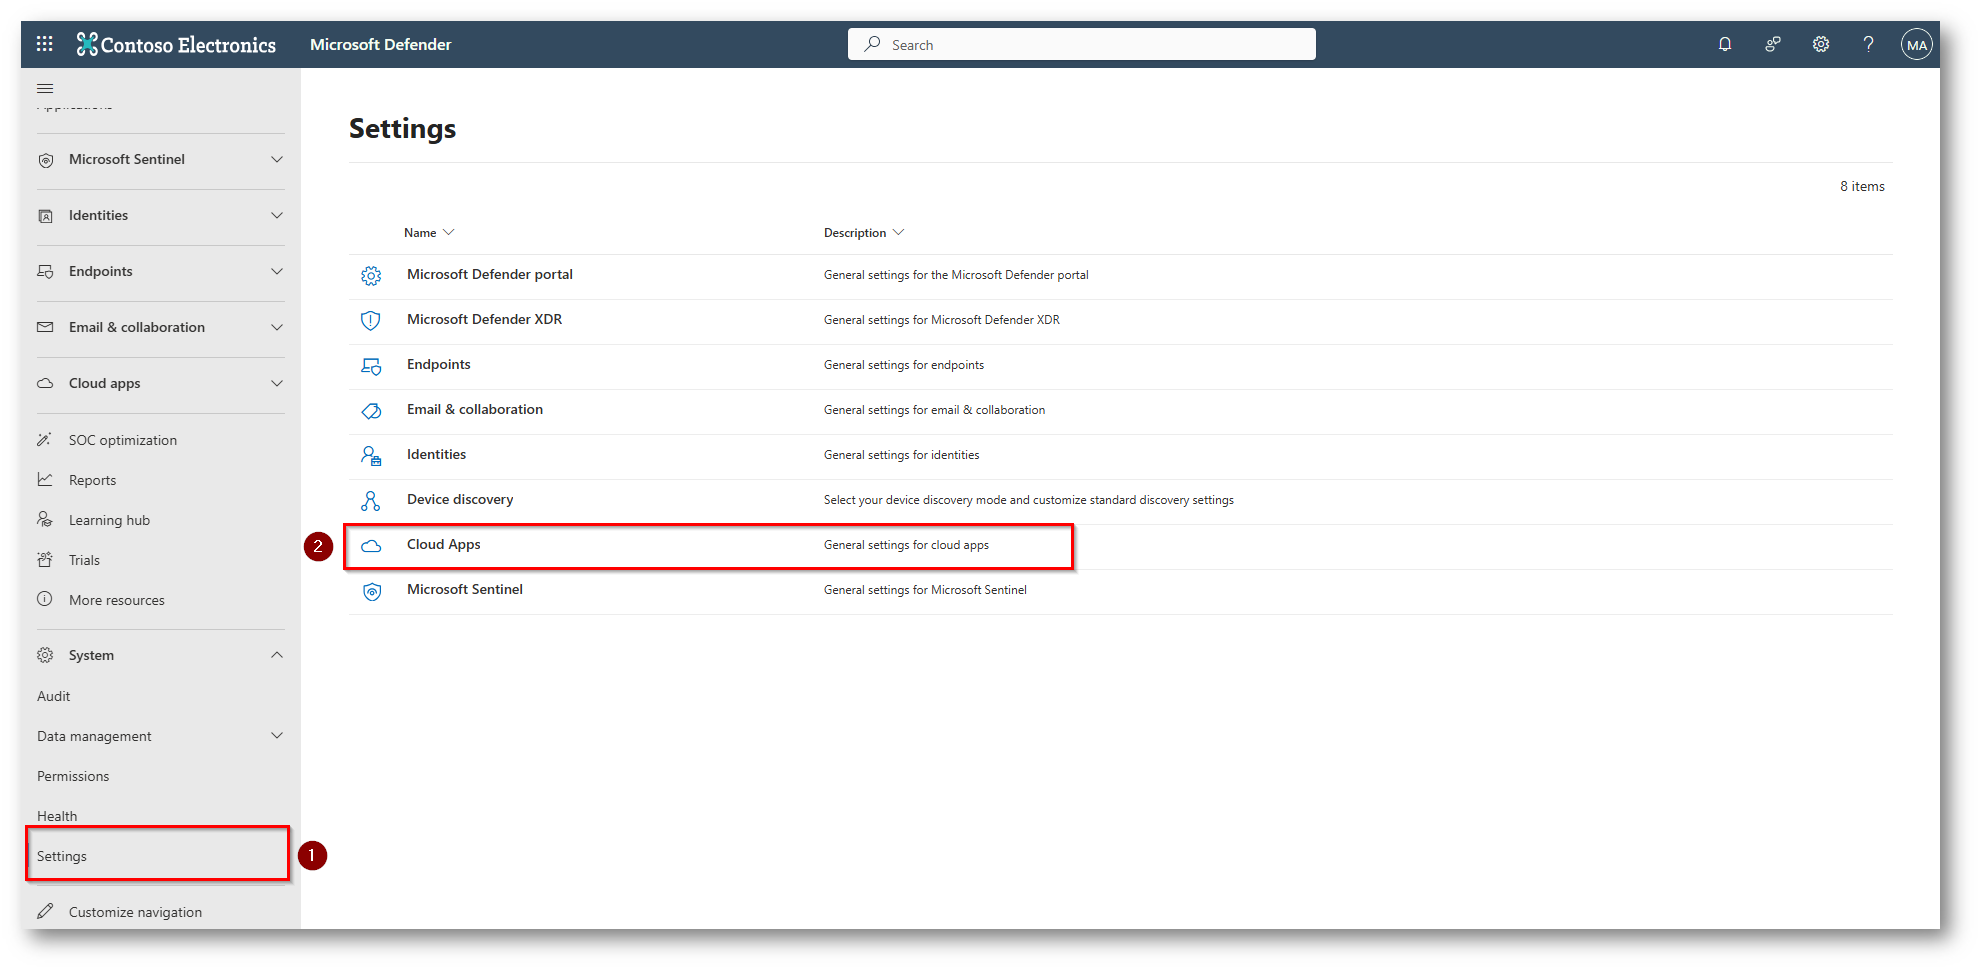Expand the Endpoints sidebar chevron
This screenshot has width=1982, height=971.
point(277,271)
